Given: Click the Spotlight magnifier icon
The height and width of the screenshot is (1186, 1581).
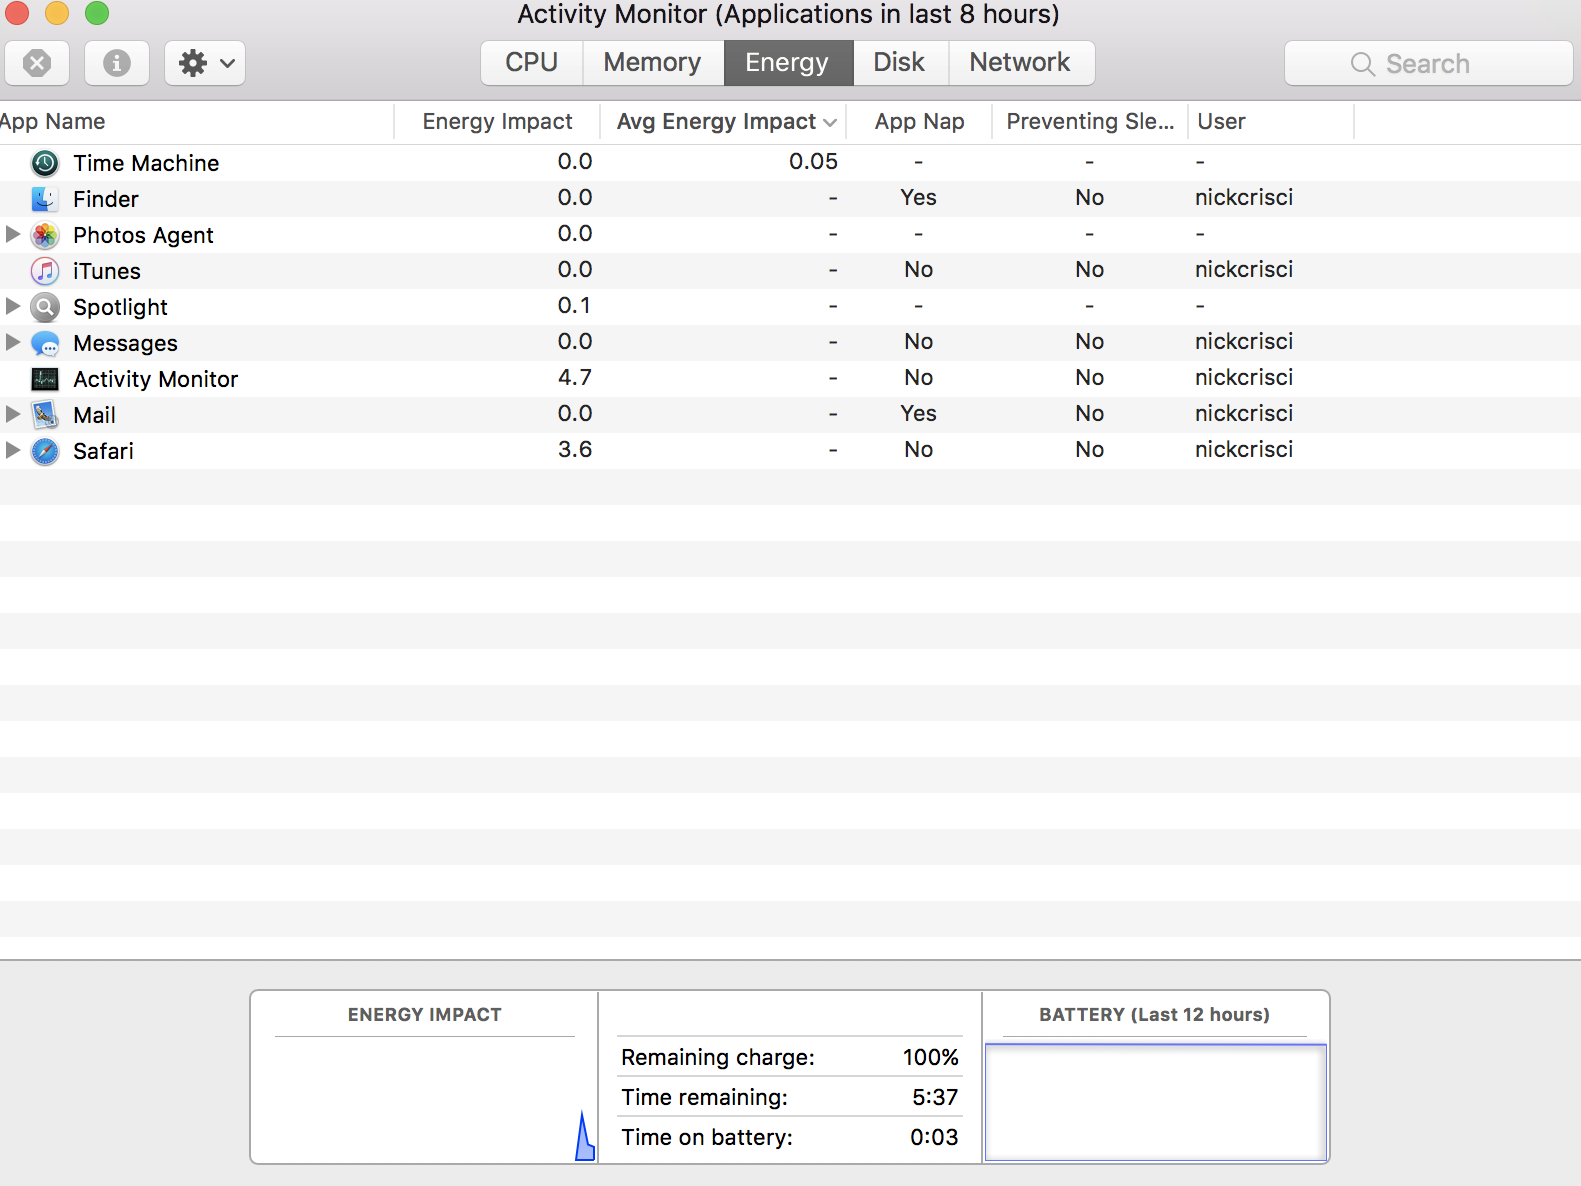Looking at the screenshot, I should click(x=45, y=307).
